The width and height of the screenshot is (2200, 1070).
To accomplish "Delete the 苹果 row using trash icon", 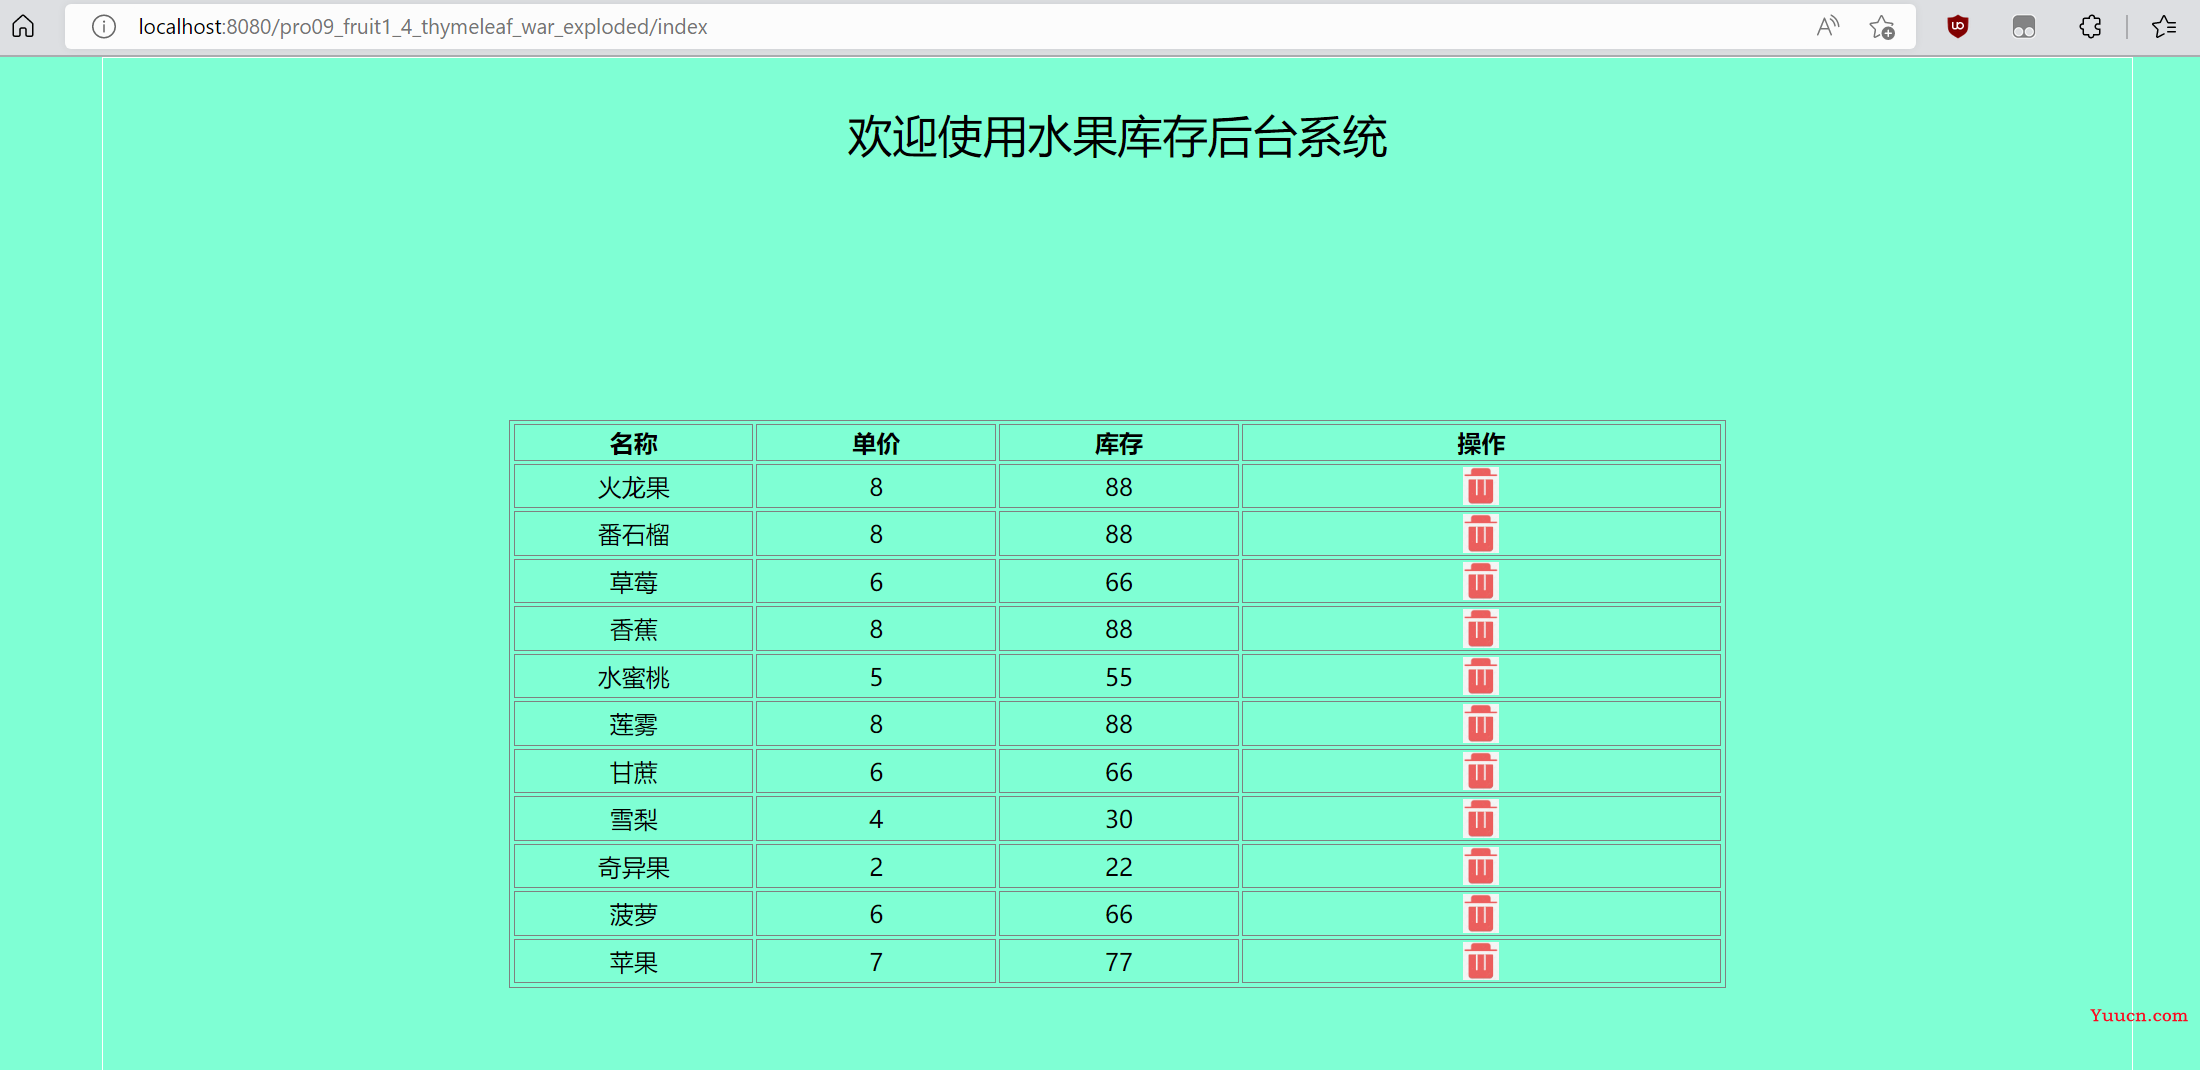I will click(1480, 962).
